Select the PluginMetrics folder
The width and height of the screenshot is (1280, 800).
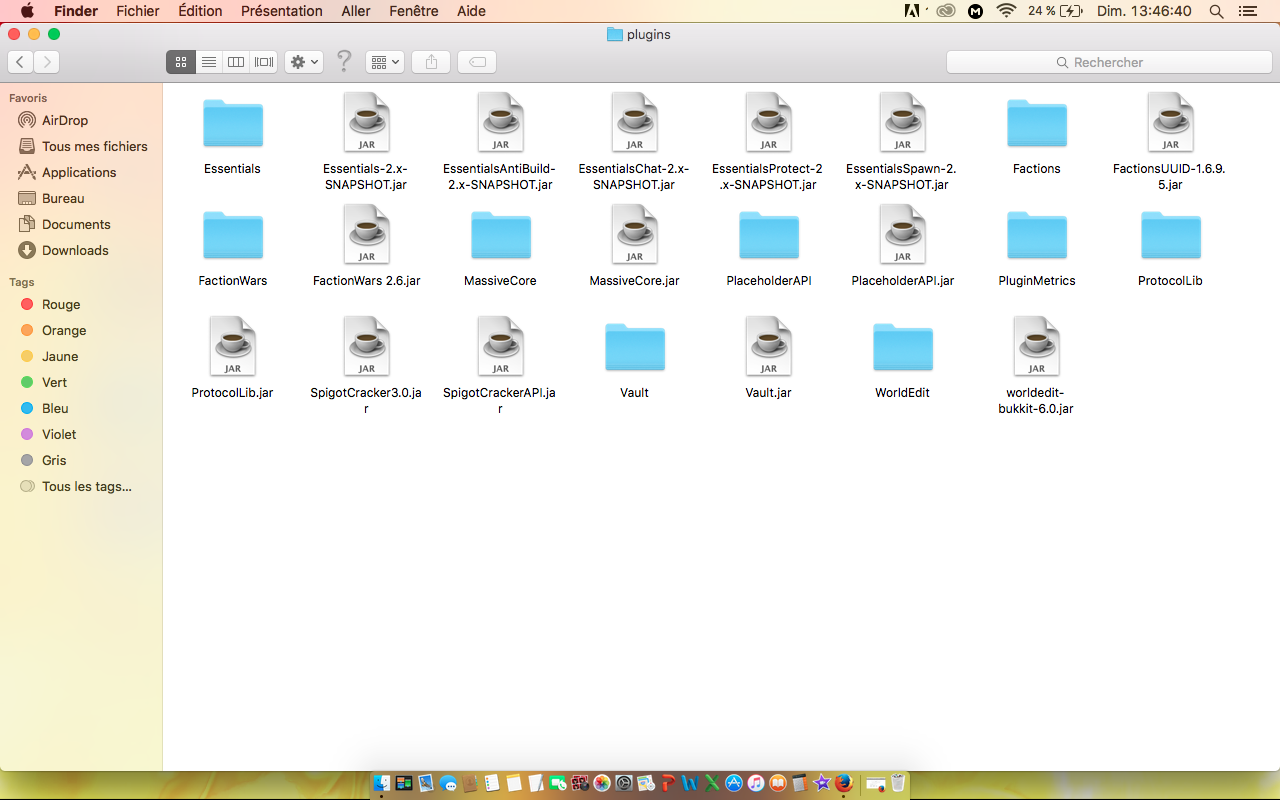[1036, 236]
